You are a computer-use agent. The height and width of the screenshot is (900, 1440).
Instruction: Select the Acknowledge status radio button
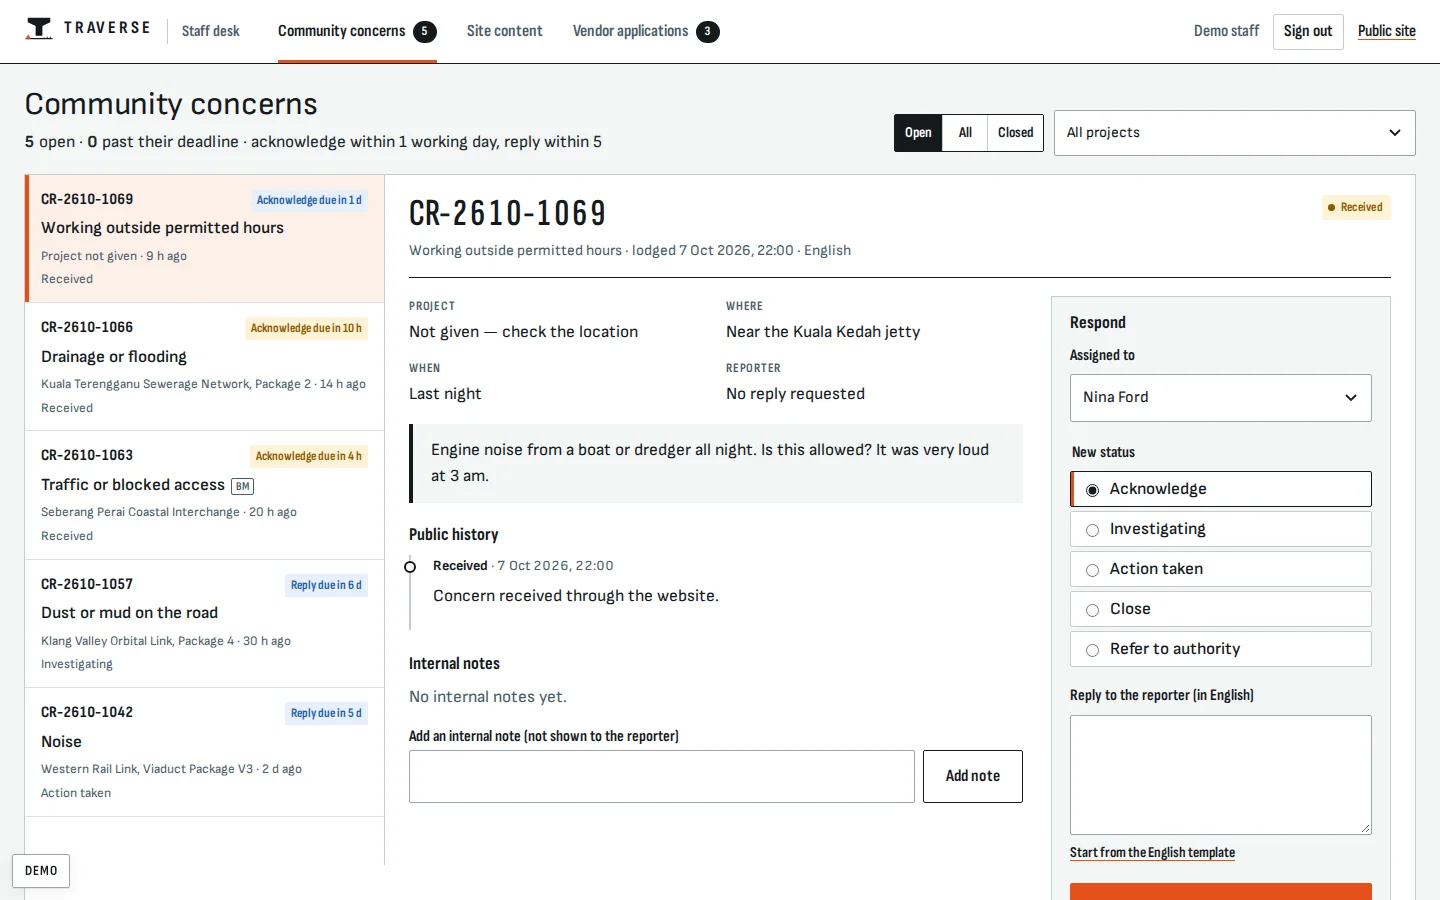pyautogui.click(x=1221, y=489)
